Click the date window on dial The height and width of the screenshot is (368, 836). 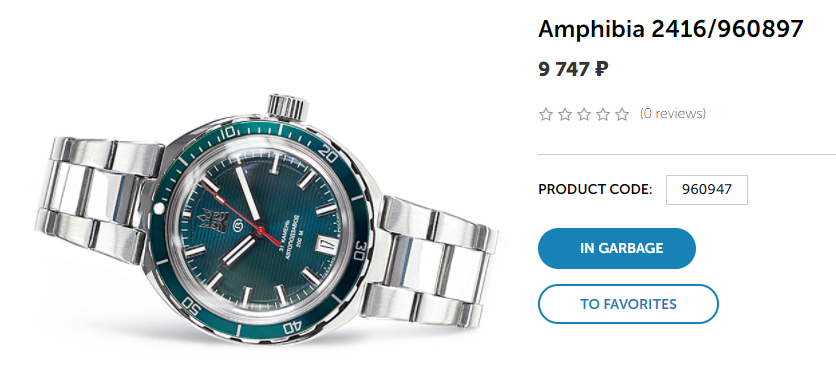point(326,245)
